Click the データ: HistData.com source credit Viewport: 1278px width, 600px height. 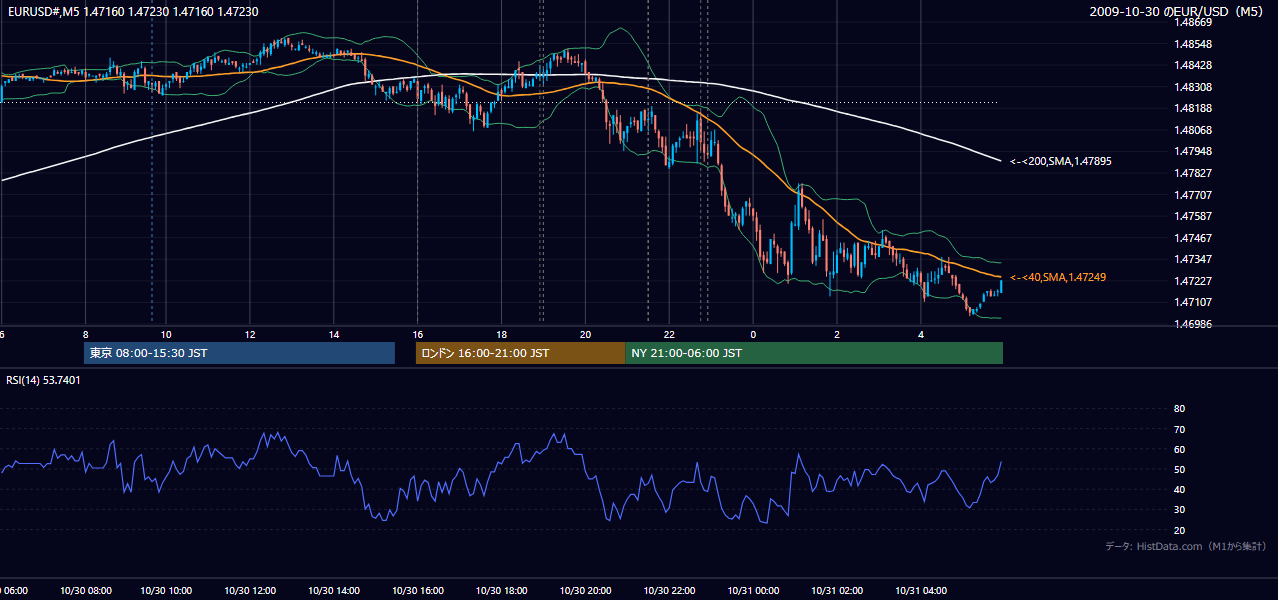(x=1186, y=546)
